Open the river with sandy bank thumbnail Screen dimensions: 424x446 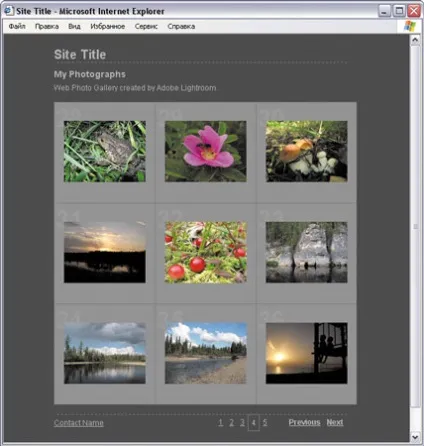(x=206, y=353)
